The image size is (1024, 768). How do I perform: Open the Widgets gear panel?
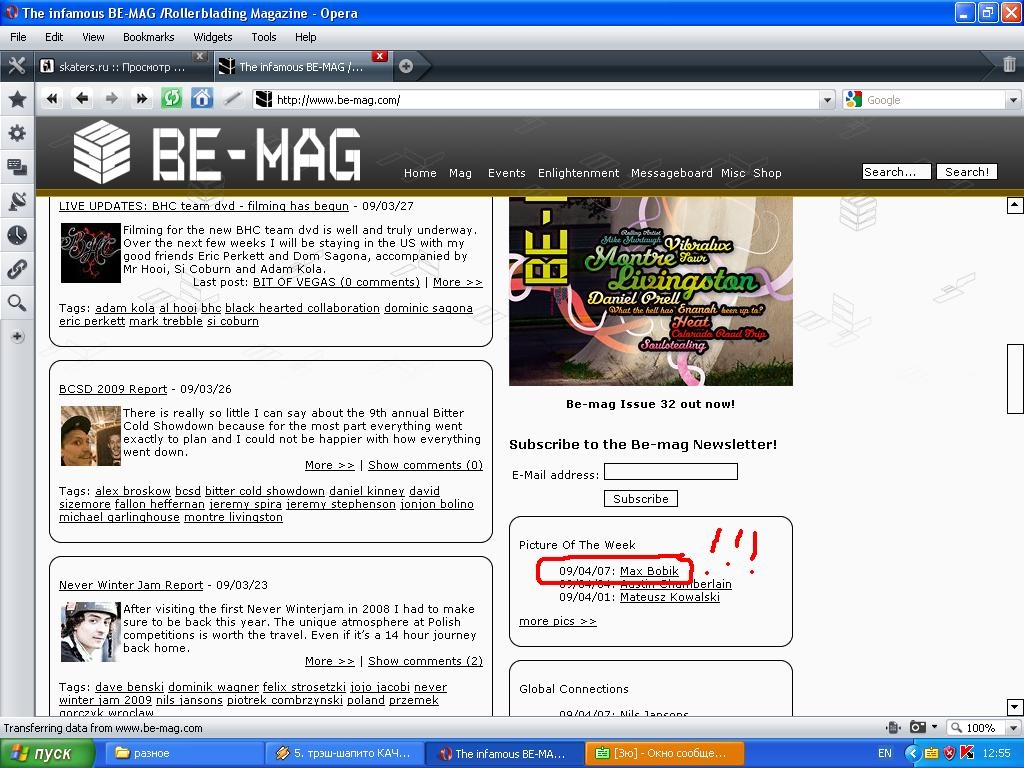pos(17,133)
